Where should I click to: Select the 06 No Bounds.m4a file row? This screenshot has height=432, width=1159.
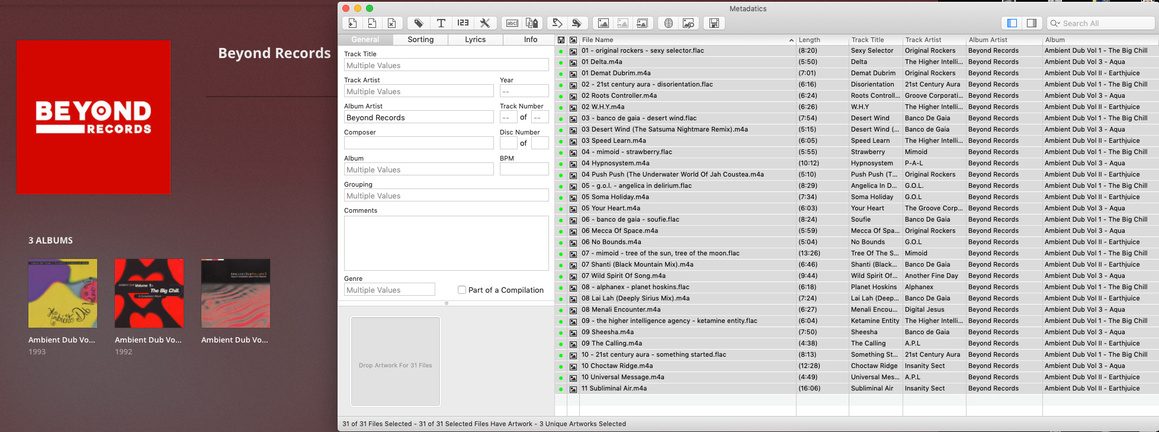coord(857,242)
